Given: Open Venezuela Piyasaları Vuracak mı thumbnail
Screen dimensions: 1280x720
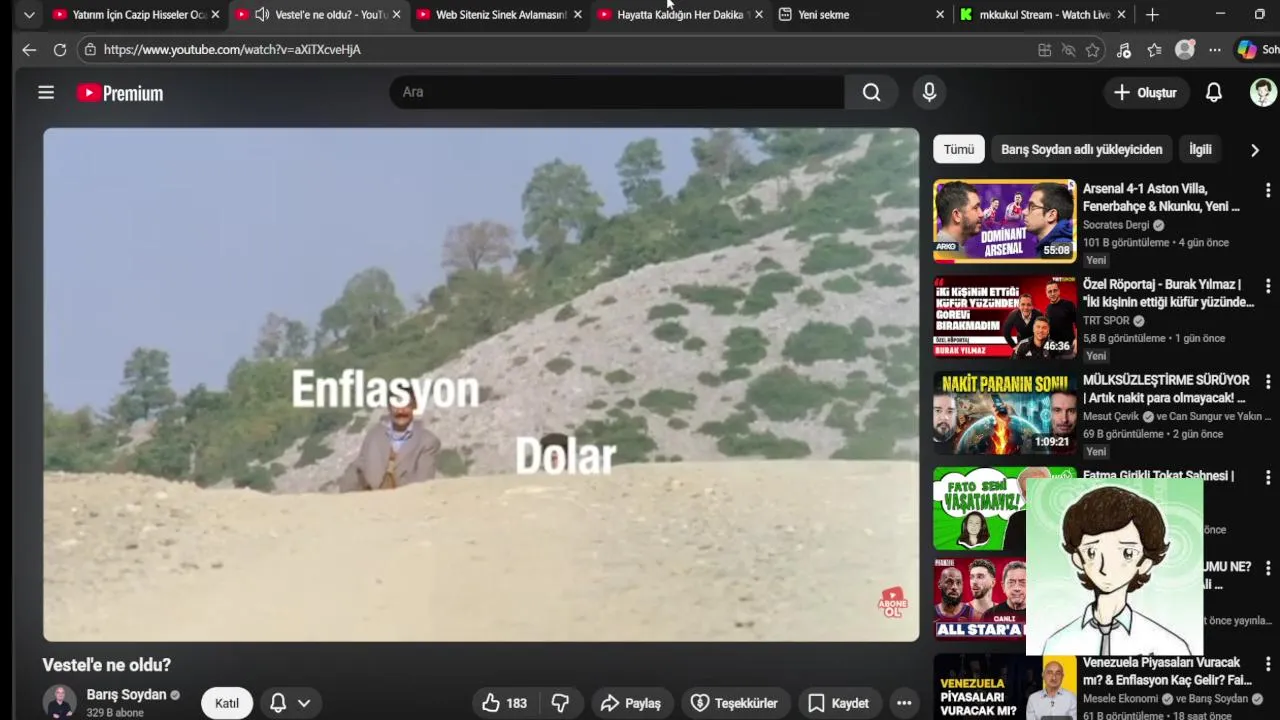Looking at the screenshot, I should [x=1004, y=687].
